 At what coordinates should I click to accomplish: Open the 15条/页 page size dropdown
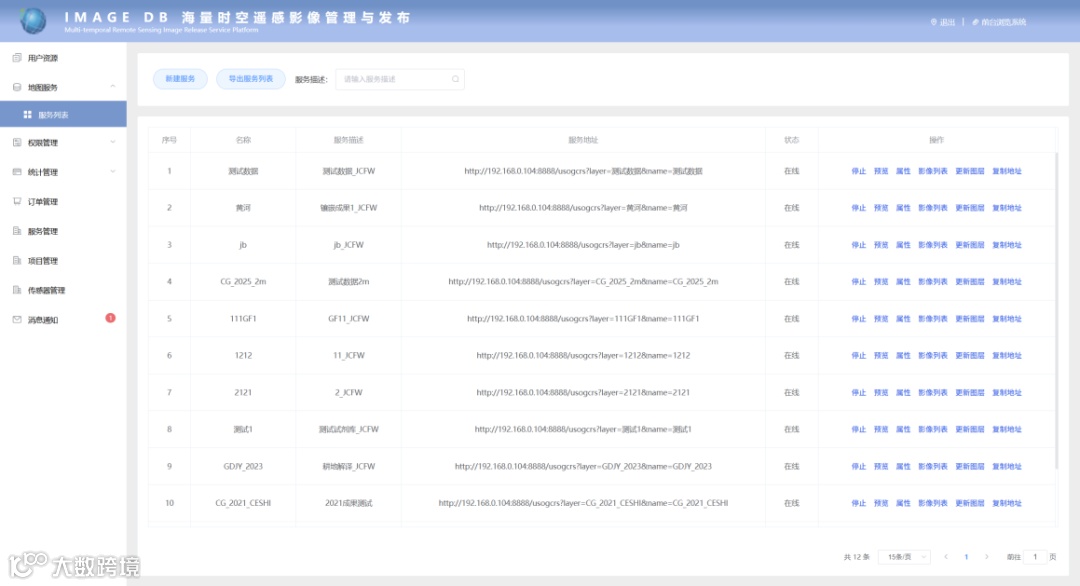point(904,556)
